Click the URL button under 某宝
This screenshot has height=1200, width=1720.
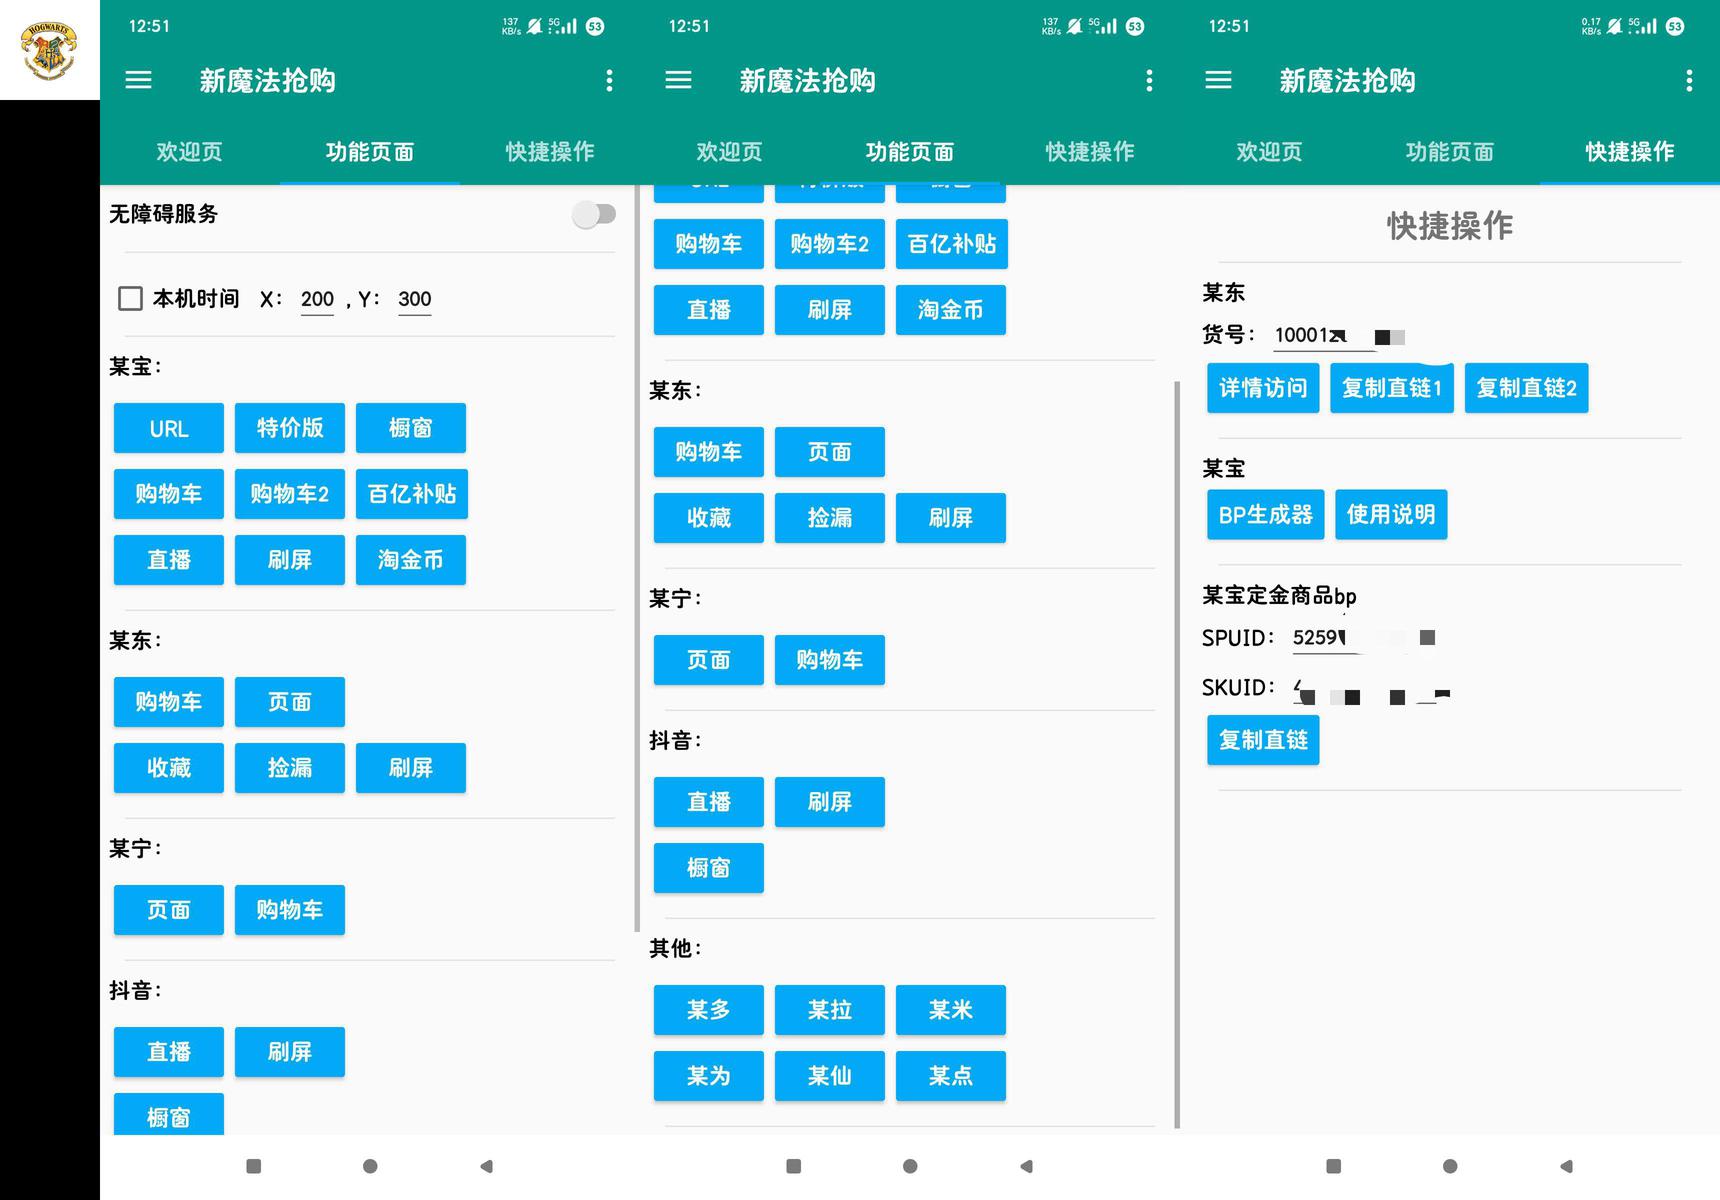(168, 429)
